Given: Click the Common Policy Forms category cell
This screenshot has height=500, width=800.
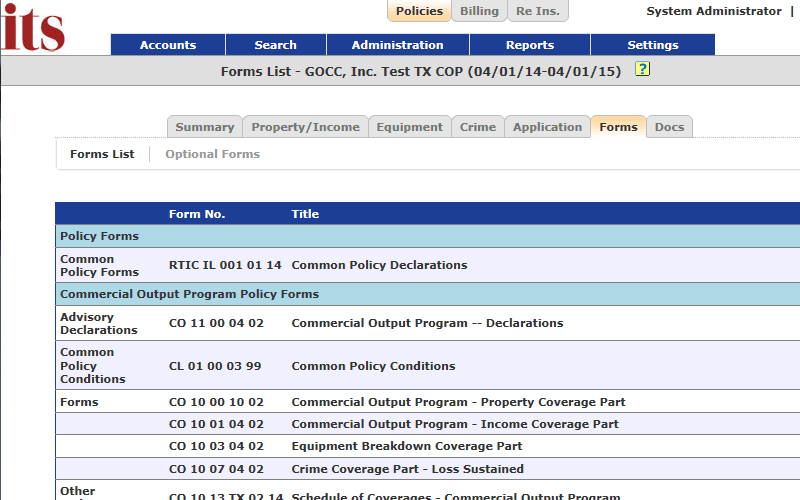Looking at the screenshot, I should tap(99, 265).
